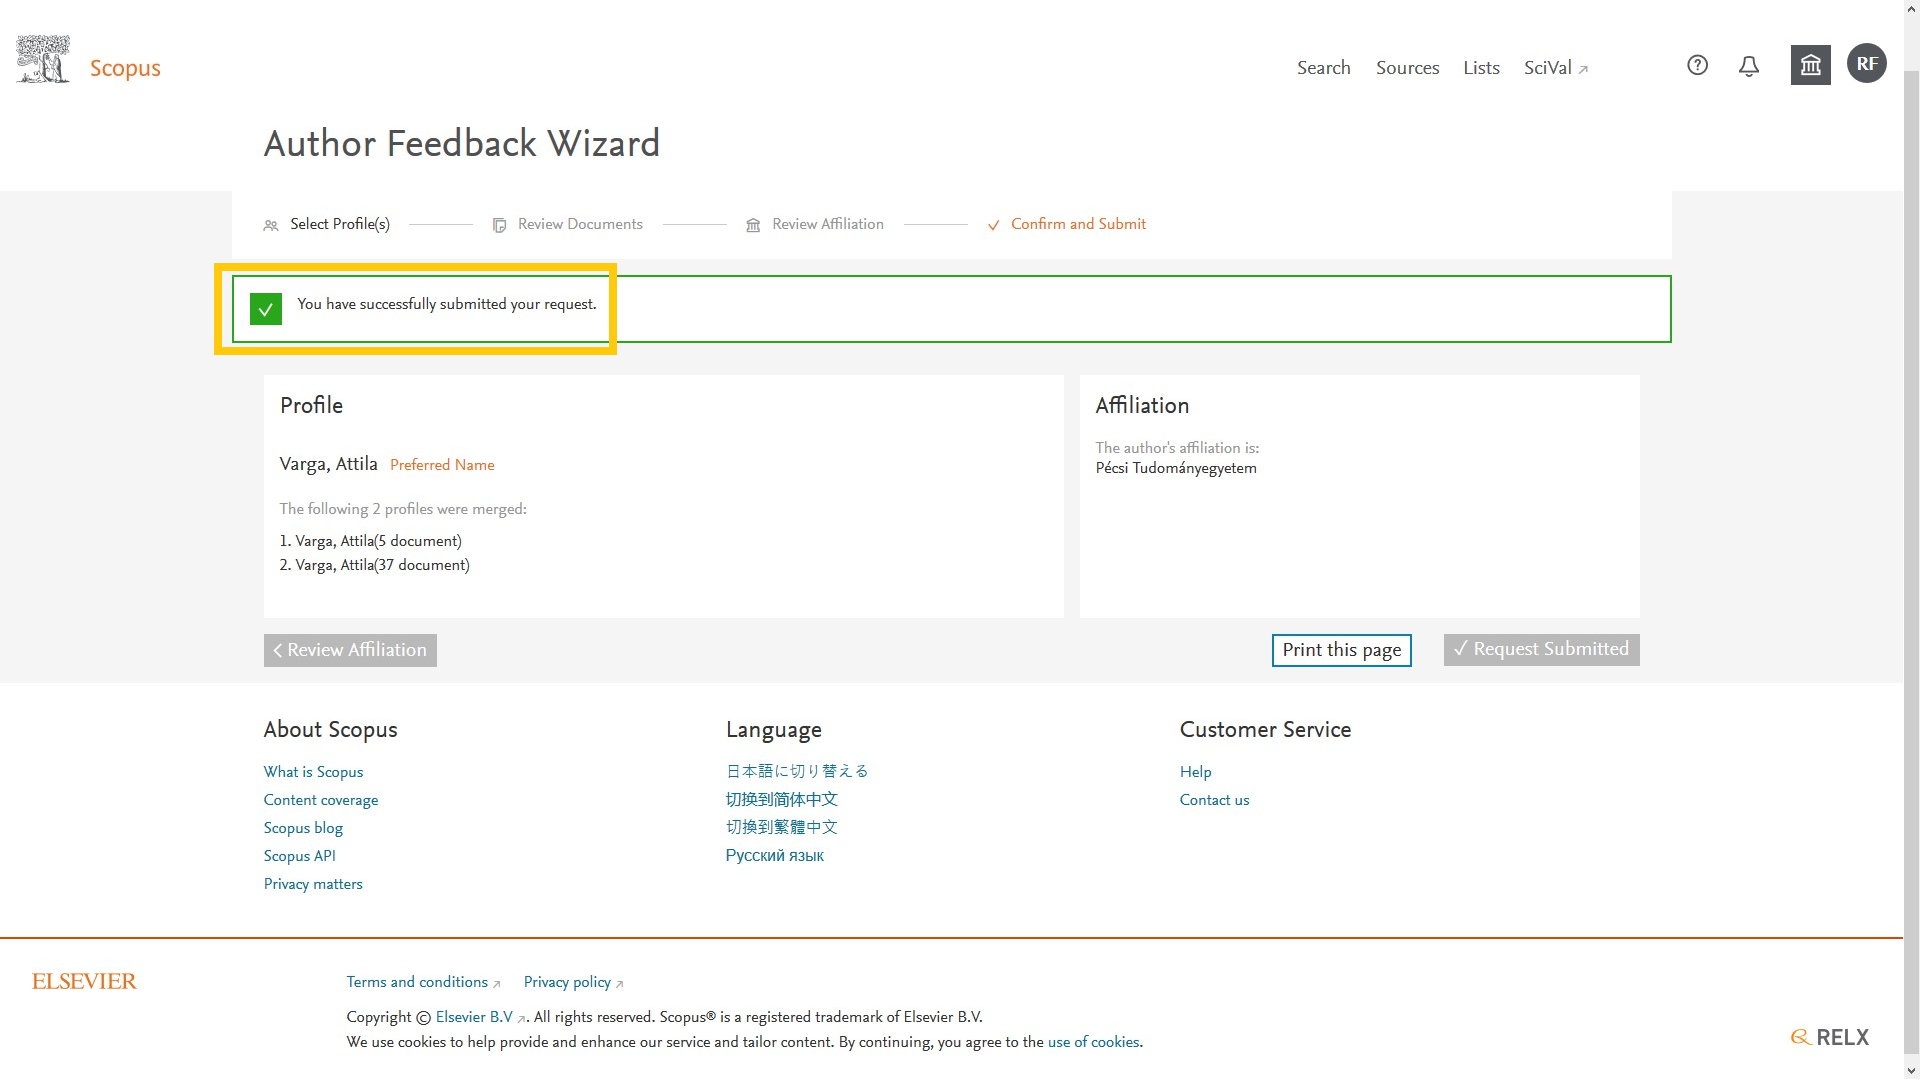
Task: Open the use of cookies link
Action: pos(1093,1042)
